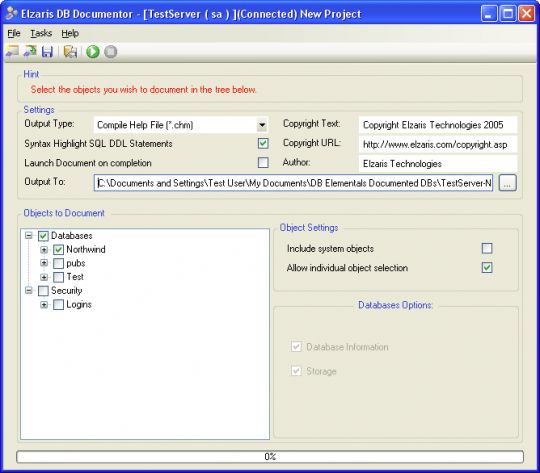Check the pubs database checkbox

coord(58,264)
